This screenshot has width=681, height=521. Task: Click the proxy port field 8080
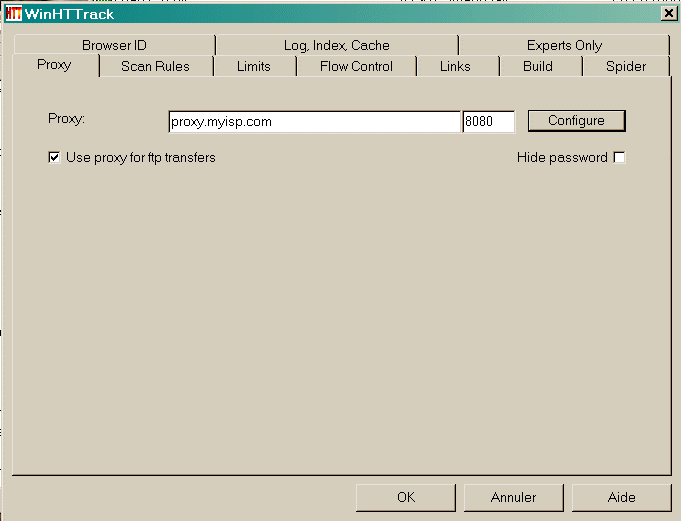[x=489, y=122]
